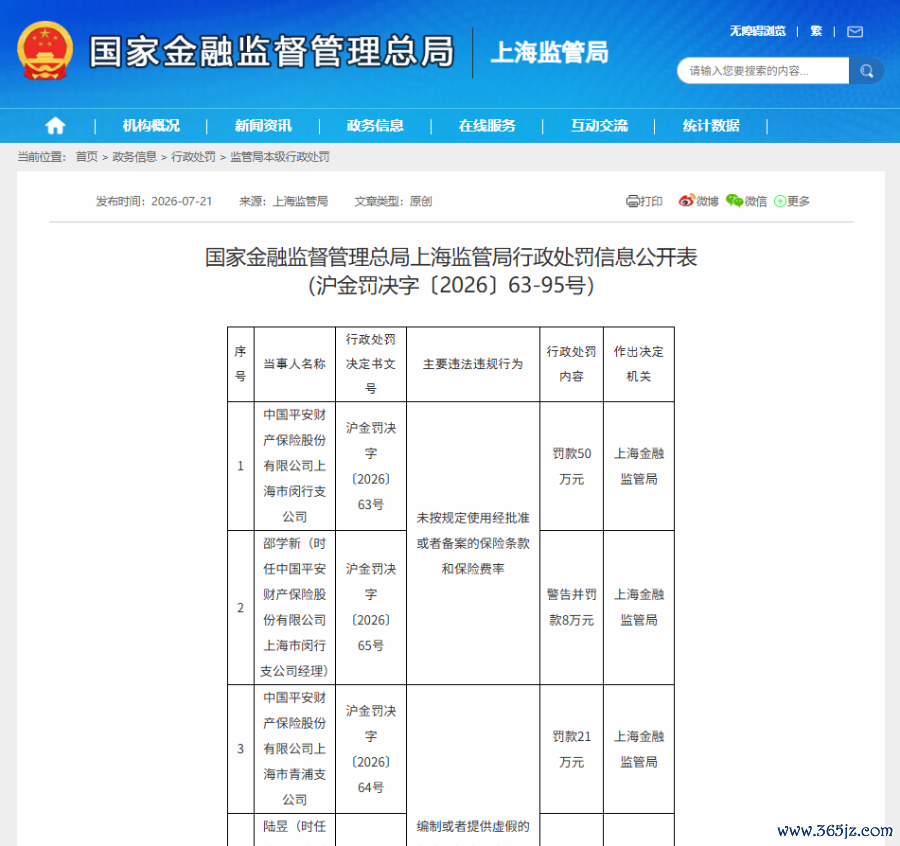
Task: Focus the search input field
Action: click(x=763, y=71)
